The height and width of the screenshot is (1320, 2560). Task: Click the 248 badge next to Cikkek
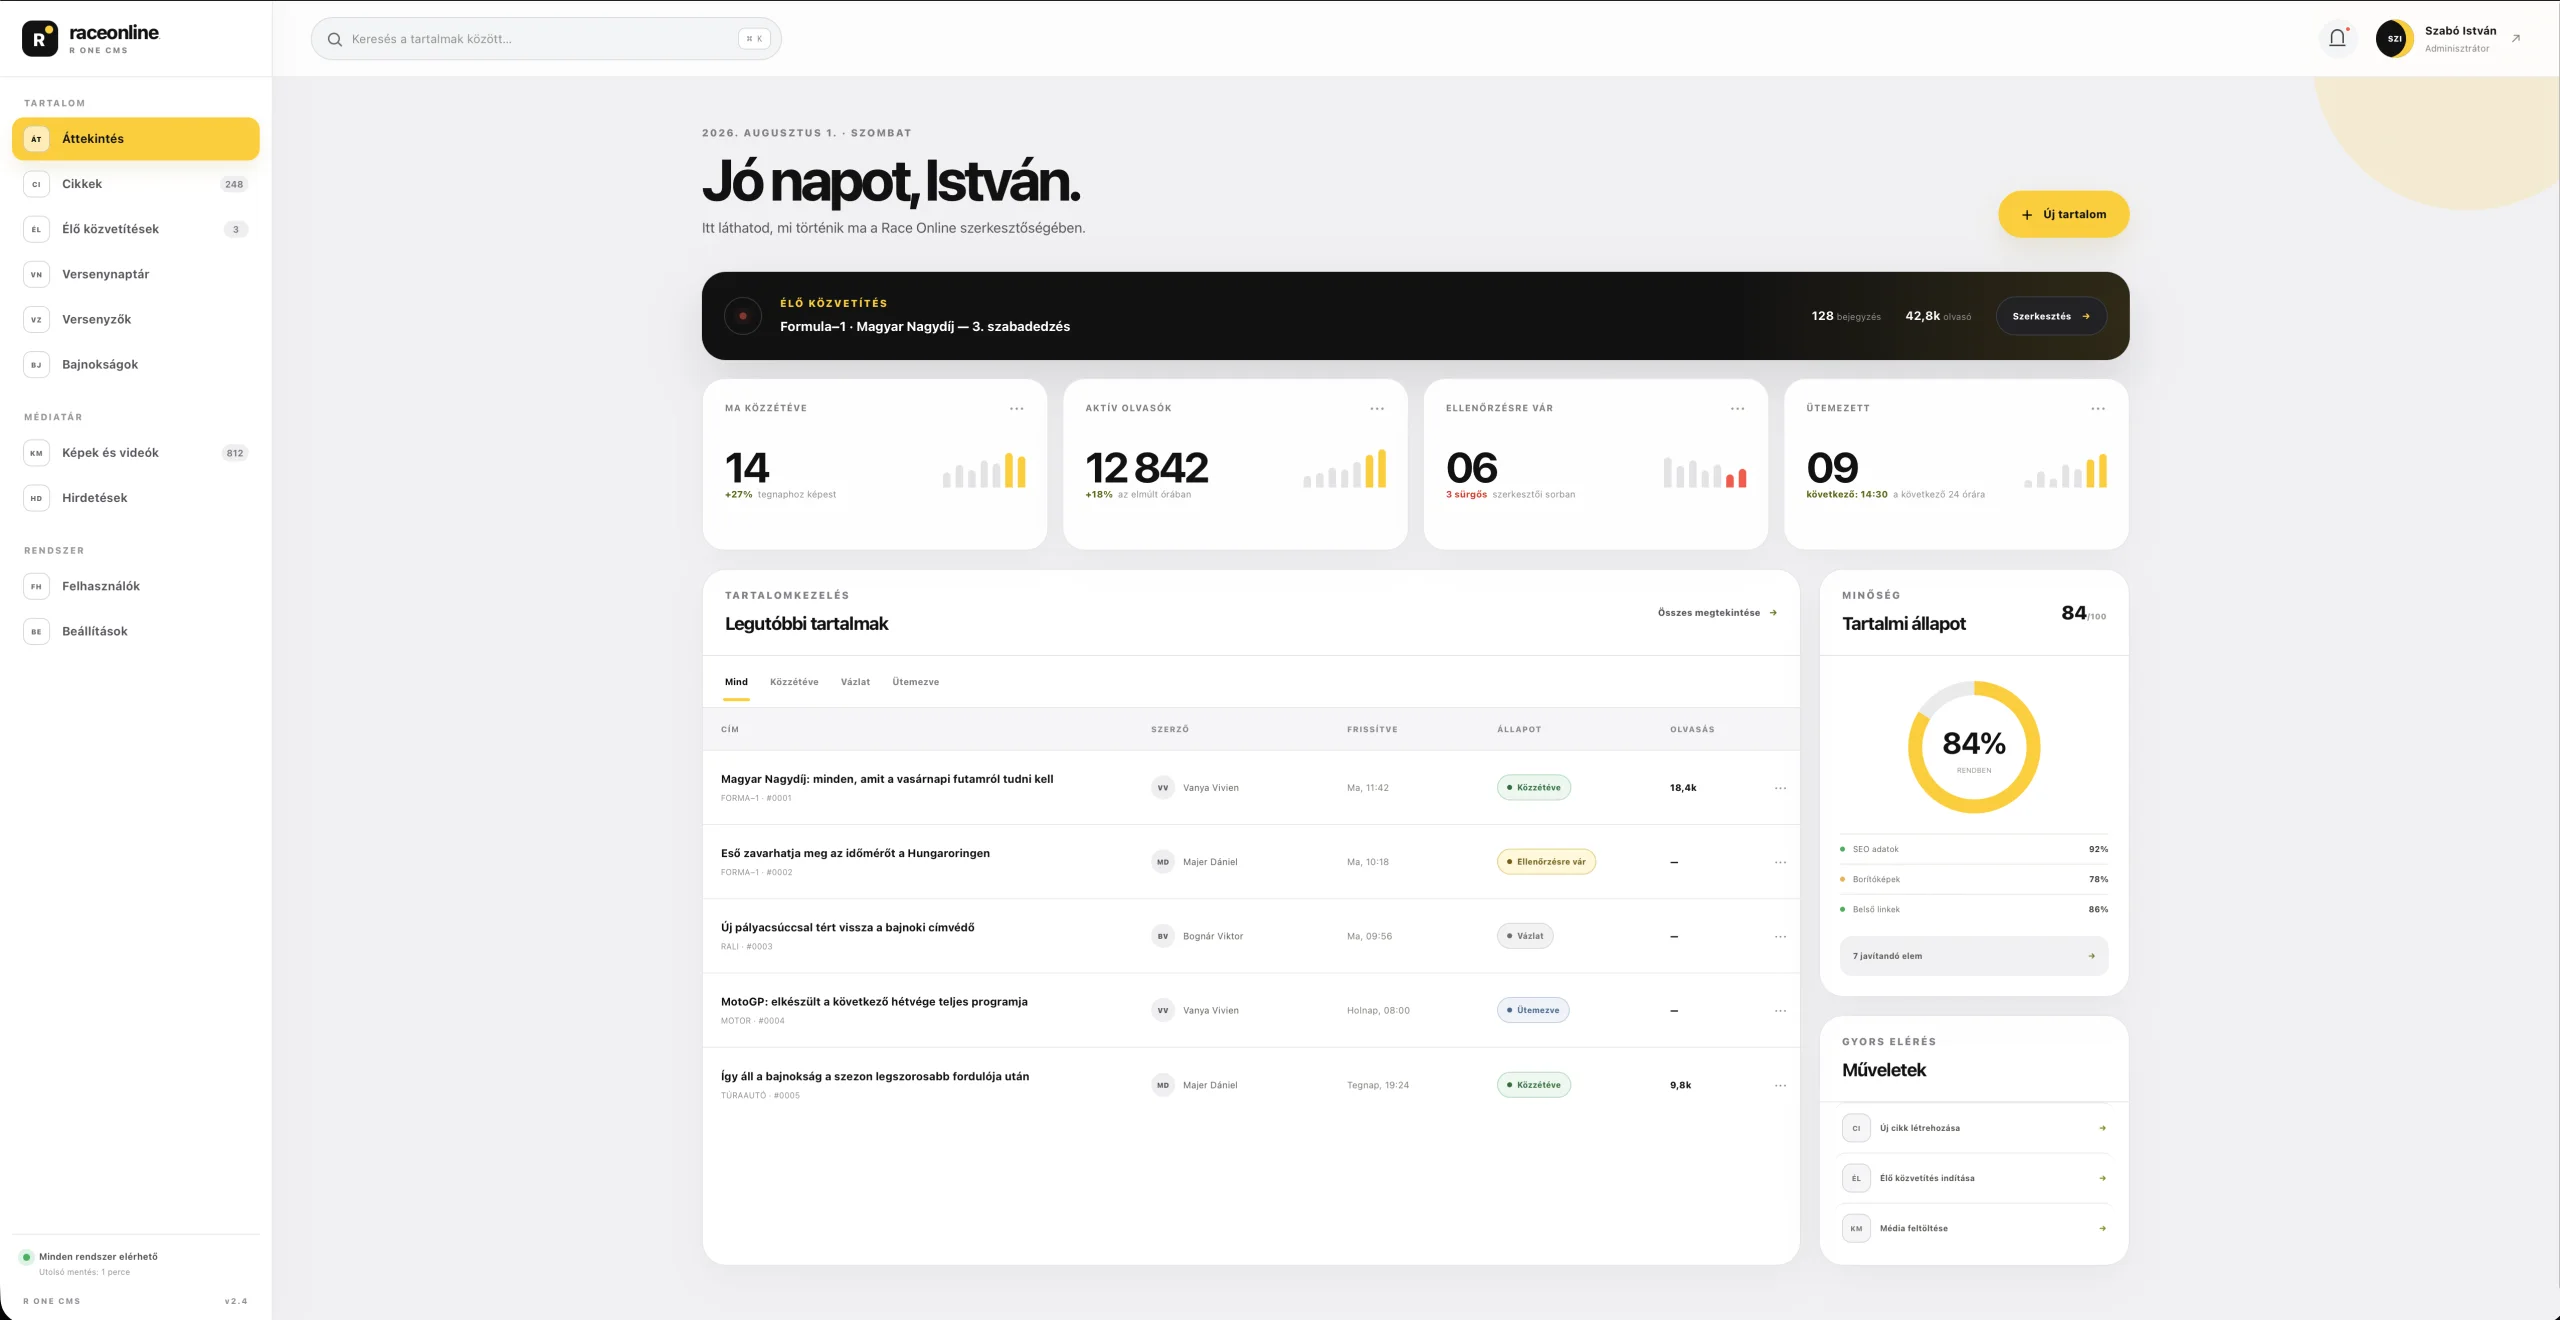pos(234,184)
